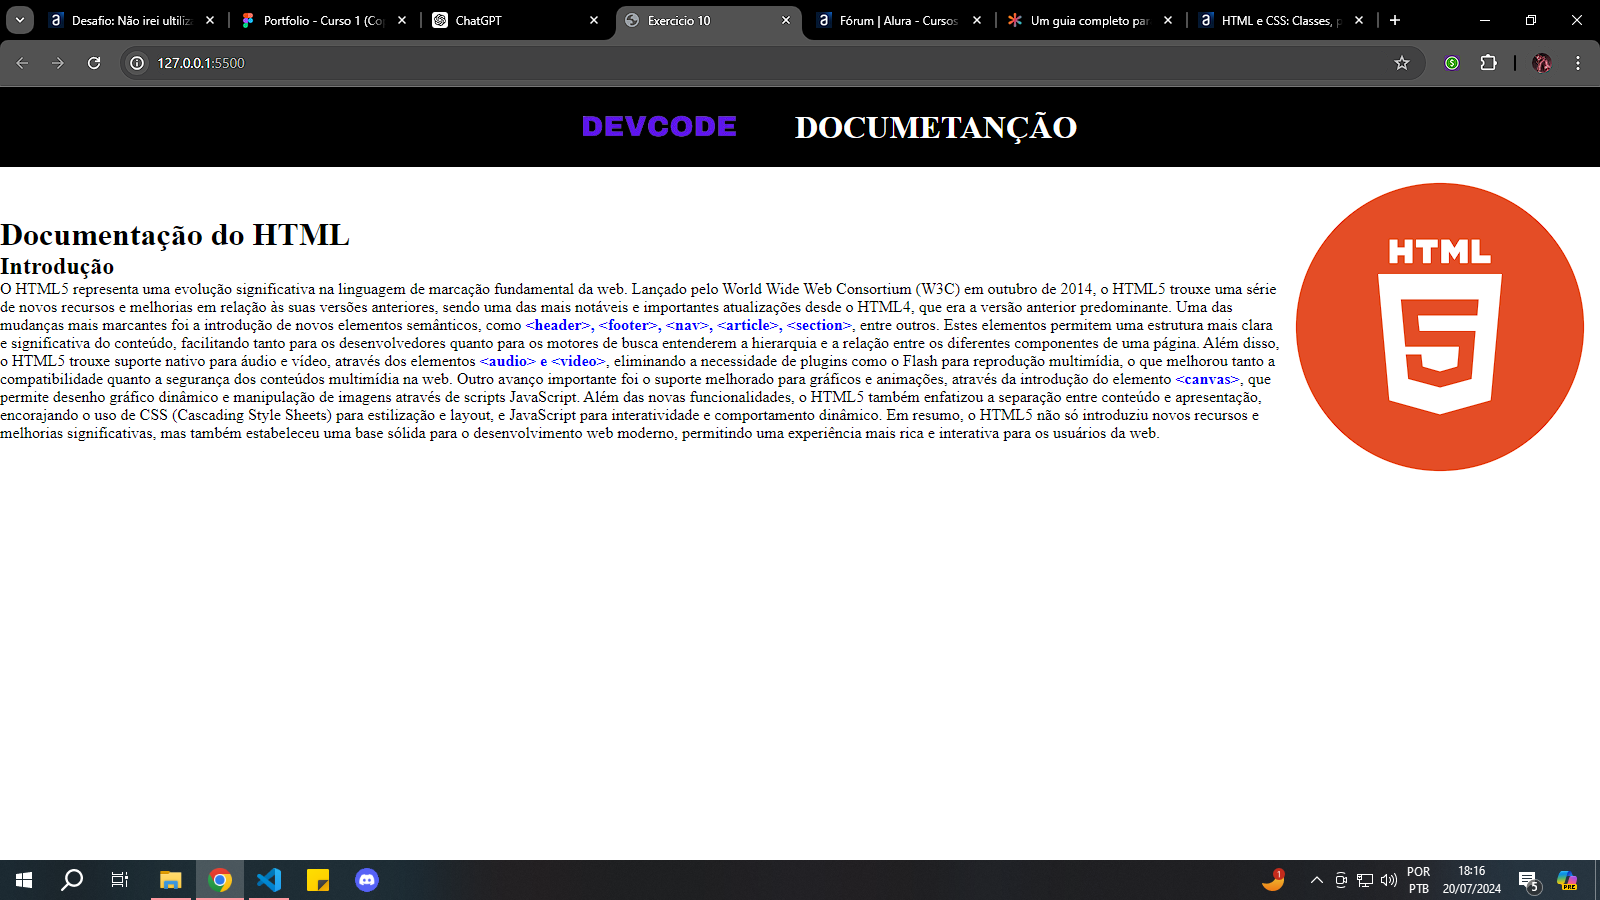Viewport: 1600px width, 900px height.
Task: Click the DEVCODE logo
Action: [x=659, y=127]
